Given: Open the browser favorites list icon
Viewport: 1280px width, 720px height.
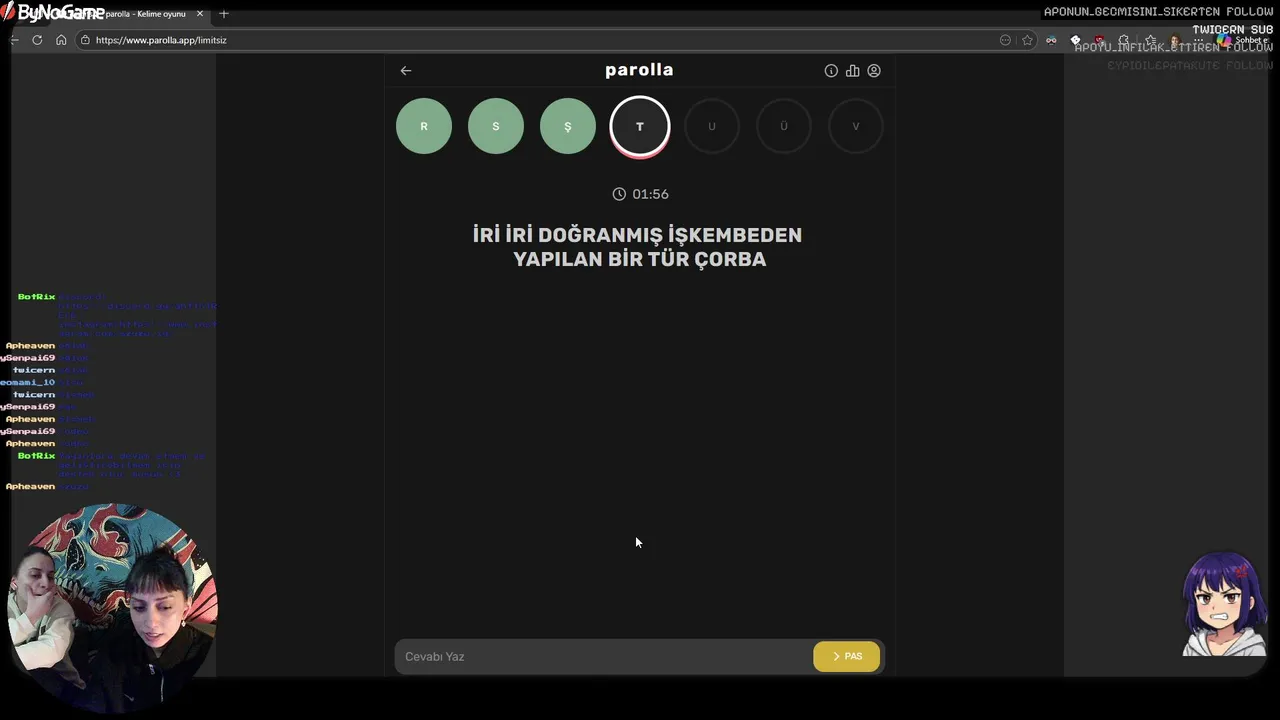Looking at the screenshot, I should click(x=1151, y=40).
